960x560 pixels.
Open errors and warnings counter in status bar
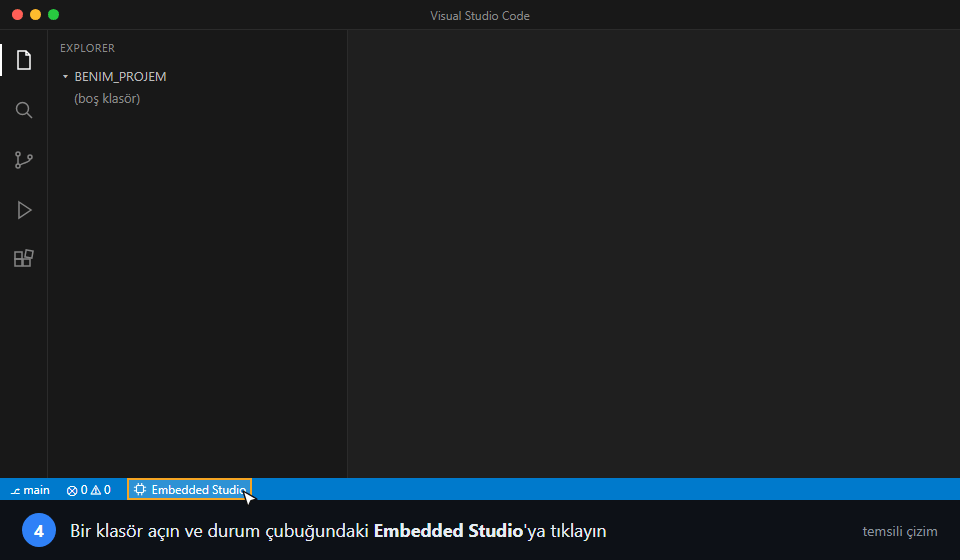tap(89, 490)
